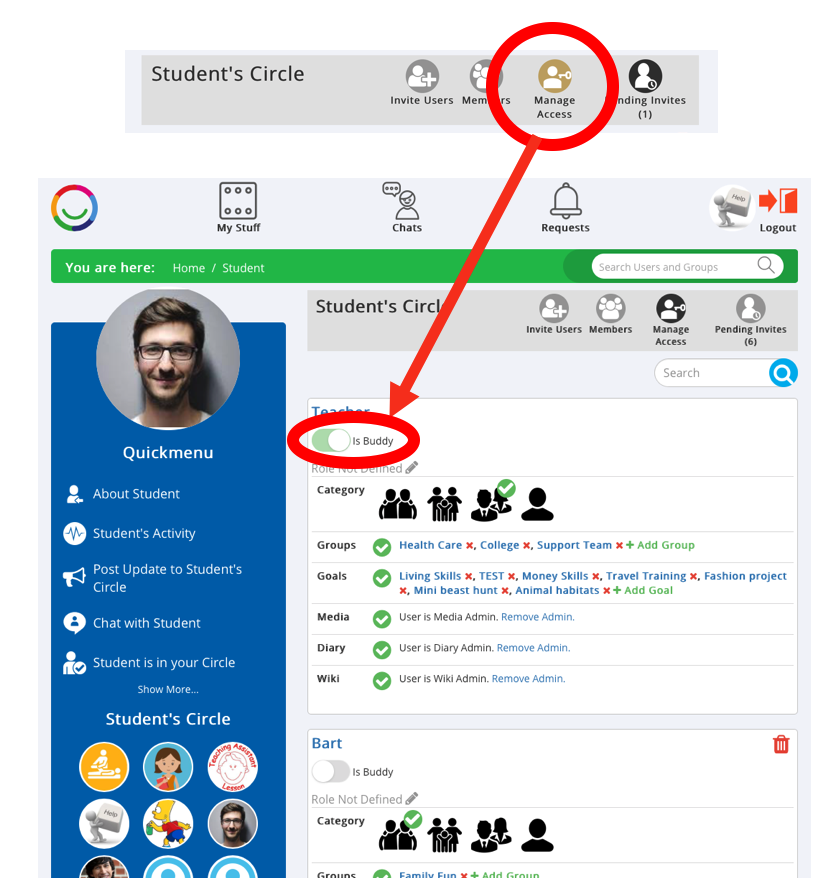Click Add Goal
This screenshot has width=827, height=878.
click(x=643, y=590)
